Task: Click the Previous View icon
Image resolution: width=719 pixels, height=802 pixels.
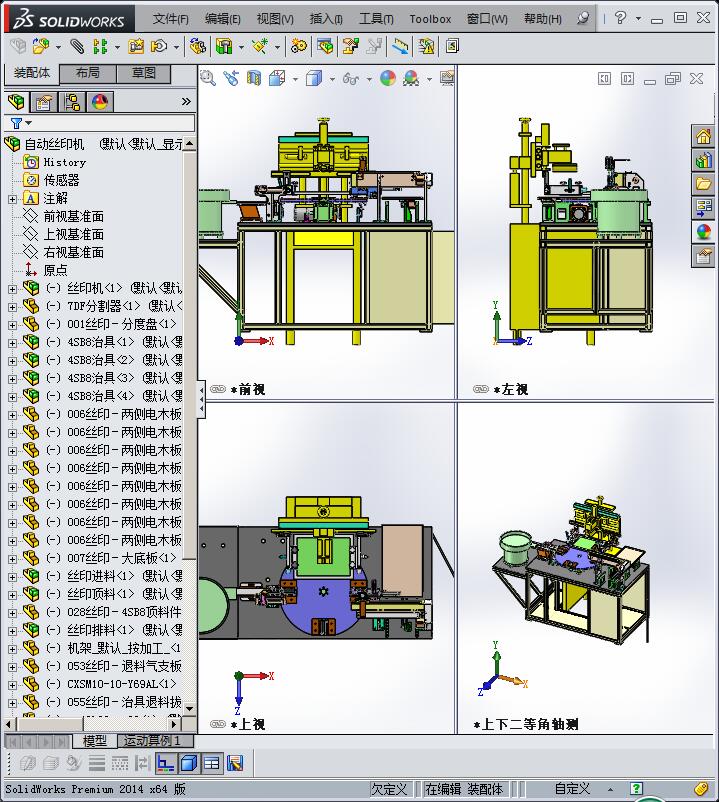Action: pos(231,78)
